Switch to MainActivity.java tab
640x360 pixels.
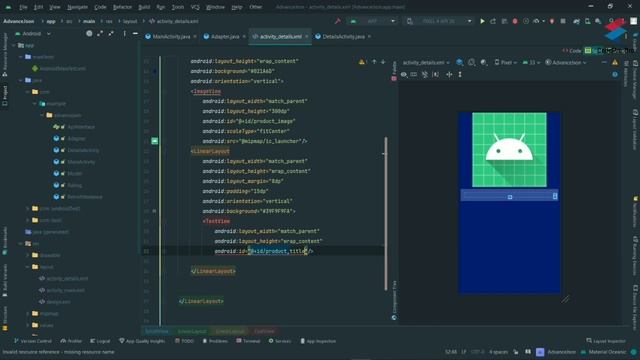pos(171,36)
